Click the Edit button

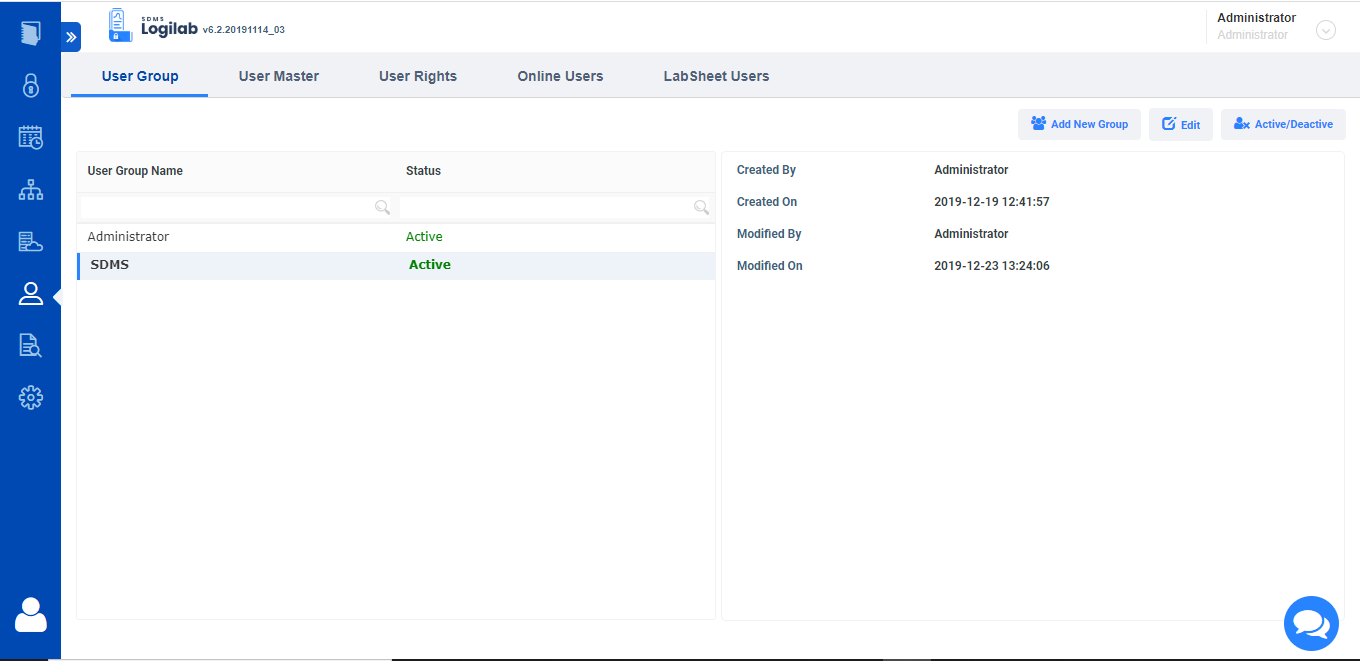1181,123
